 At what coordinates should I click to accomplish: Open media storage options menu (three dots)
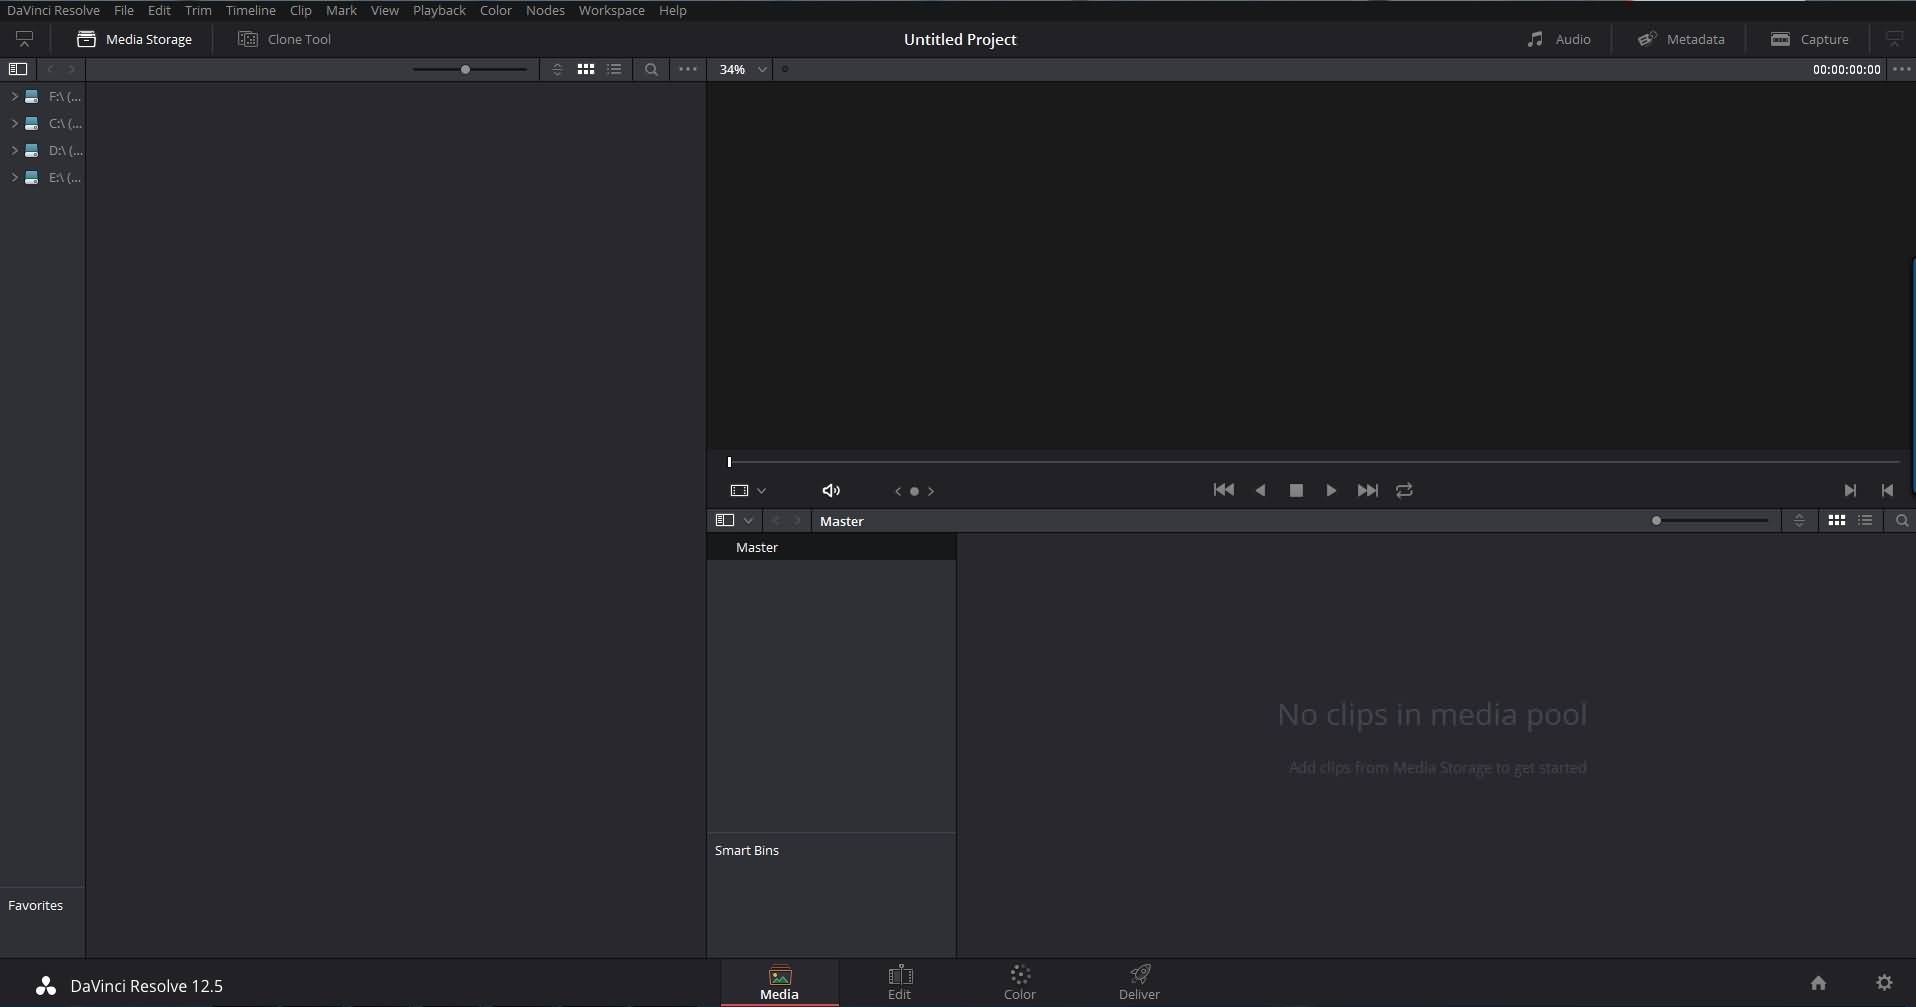(x=688, y=69)
